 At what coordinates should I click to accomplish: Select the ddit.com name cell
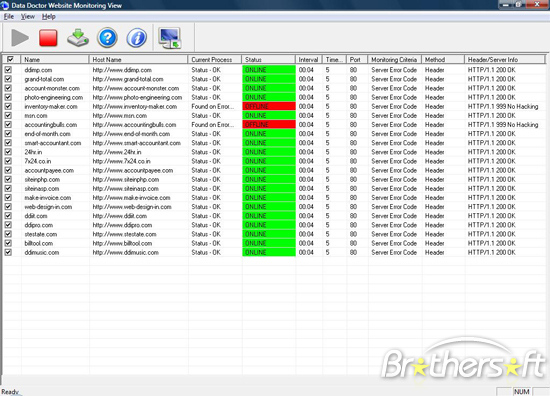coord(36,216)
